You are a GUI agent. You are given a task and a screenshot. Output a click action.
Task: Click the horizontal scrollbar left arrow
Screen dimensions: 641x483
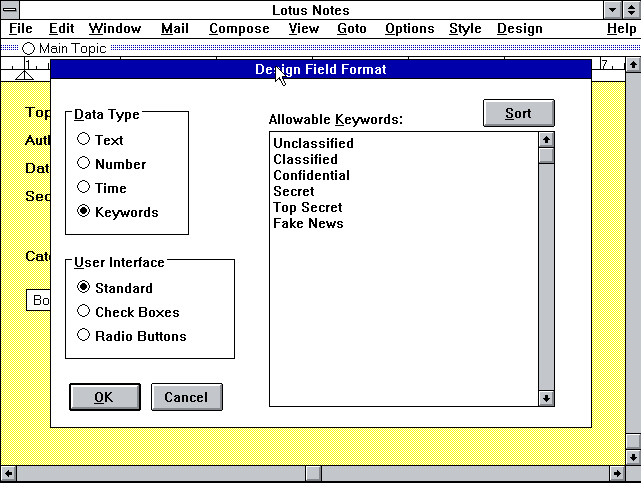8,473
